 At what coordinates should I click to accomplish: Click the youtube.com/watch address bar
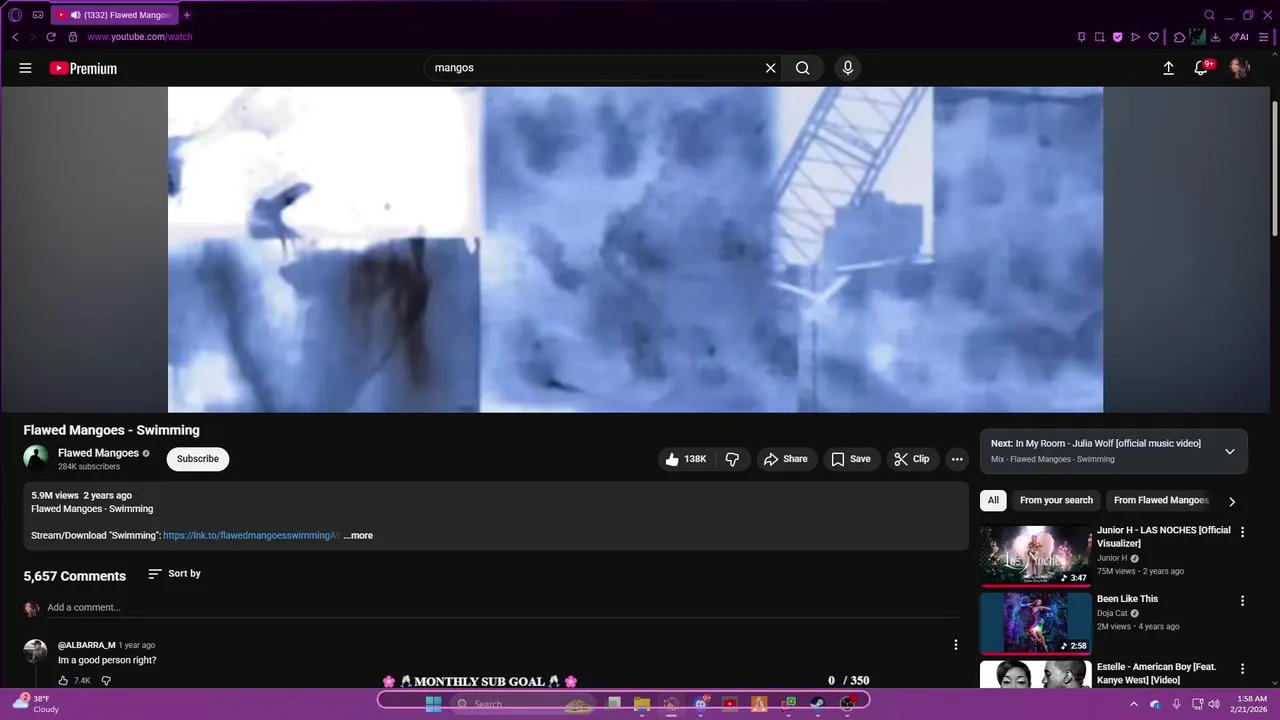coord(140,37)
